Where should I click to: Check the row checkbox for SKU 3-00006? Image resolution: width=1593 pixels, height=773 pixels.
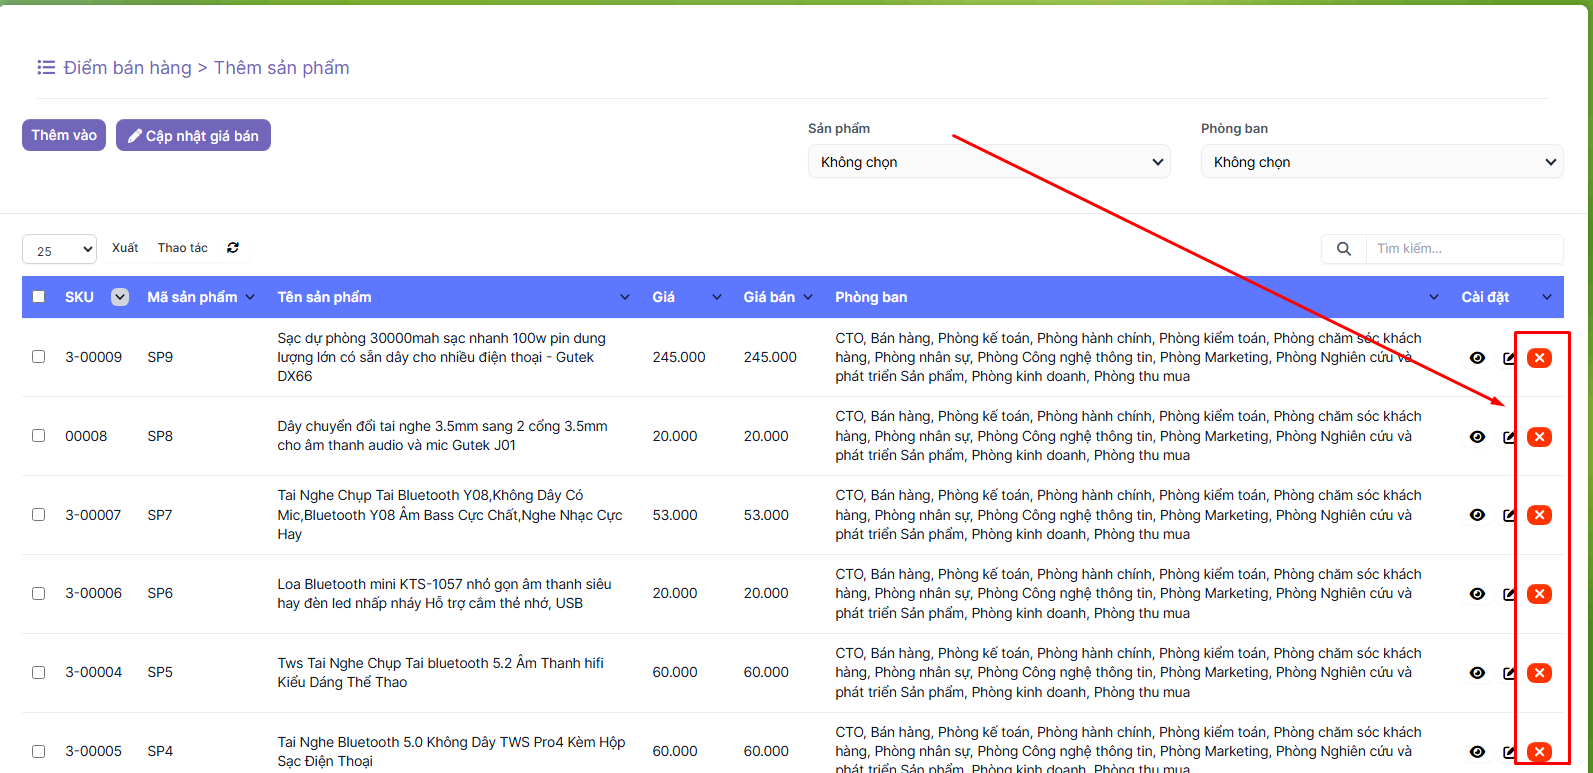coord(39,594)
